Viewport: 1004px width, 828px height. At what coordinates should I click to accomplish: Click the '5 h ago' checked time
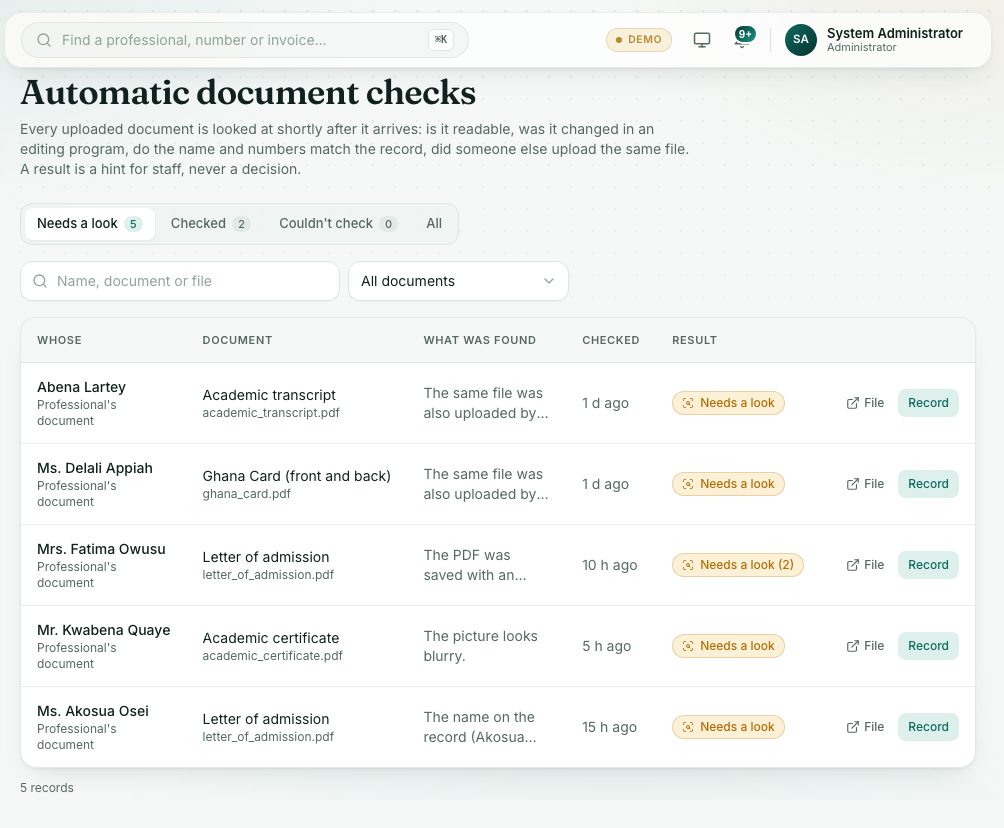pyautogui.click(x=606, y=646)
